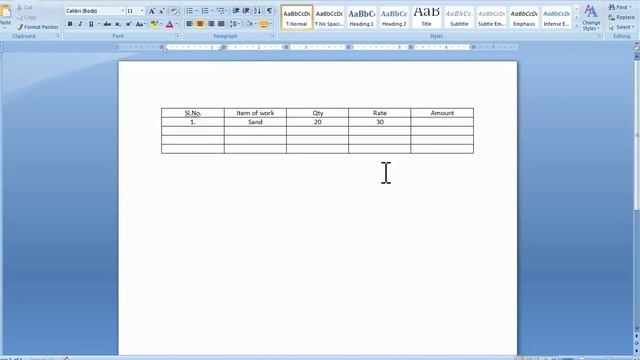The width and height of the screenshot is (640, 360).
Task: Apply the Emphasis style
Action: pyautogui.click(x=524, y=17)
